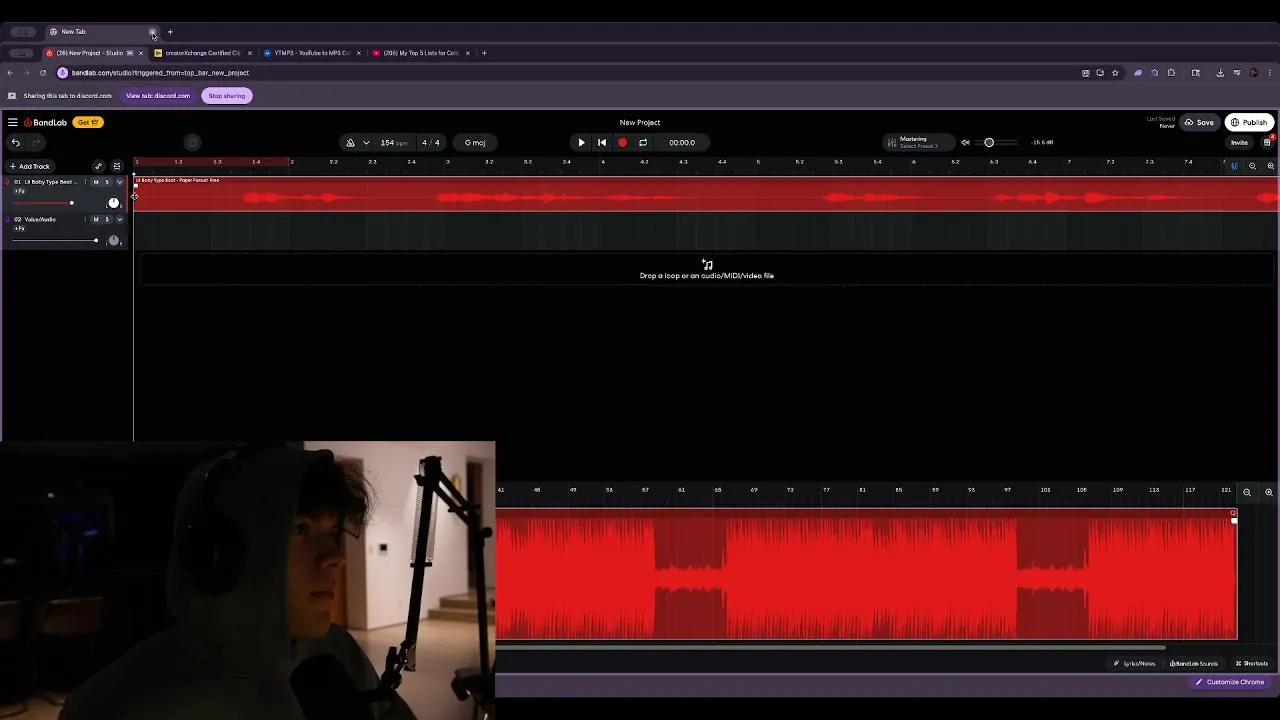Switch to My Top 5 Lists YouTube tab

[x=420, y=53]
